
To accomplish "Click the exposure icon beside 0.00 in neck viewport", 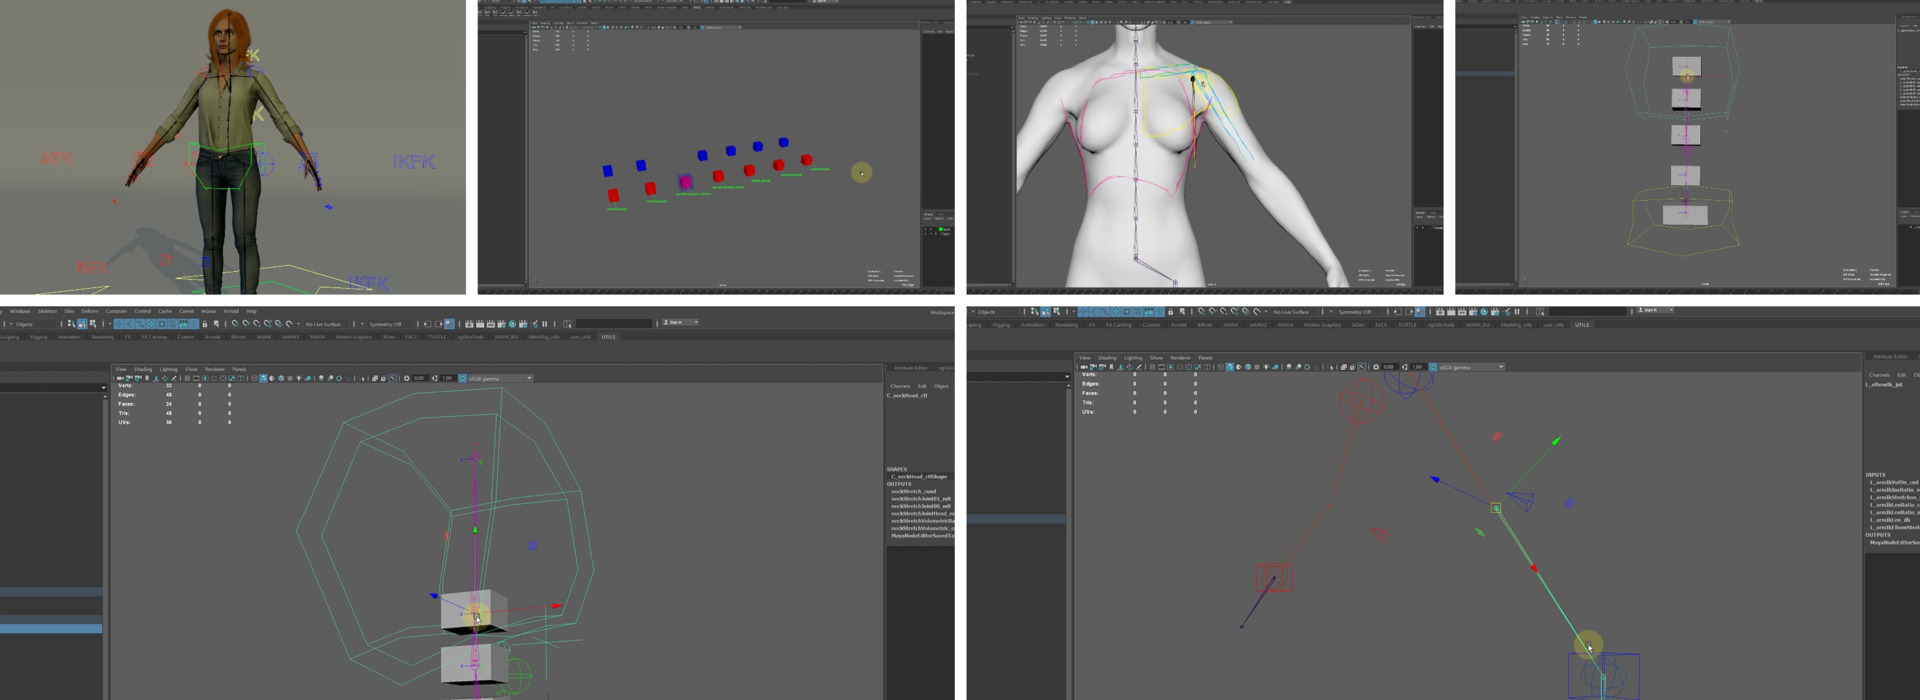I will pyautogui.click(x=407, y=378).
